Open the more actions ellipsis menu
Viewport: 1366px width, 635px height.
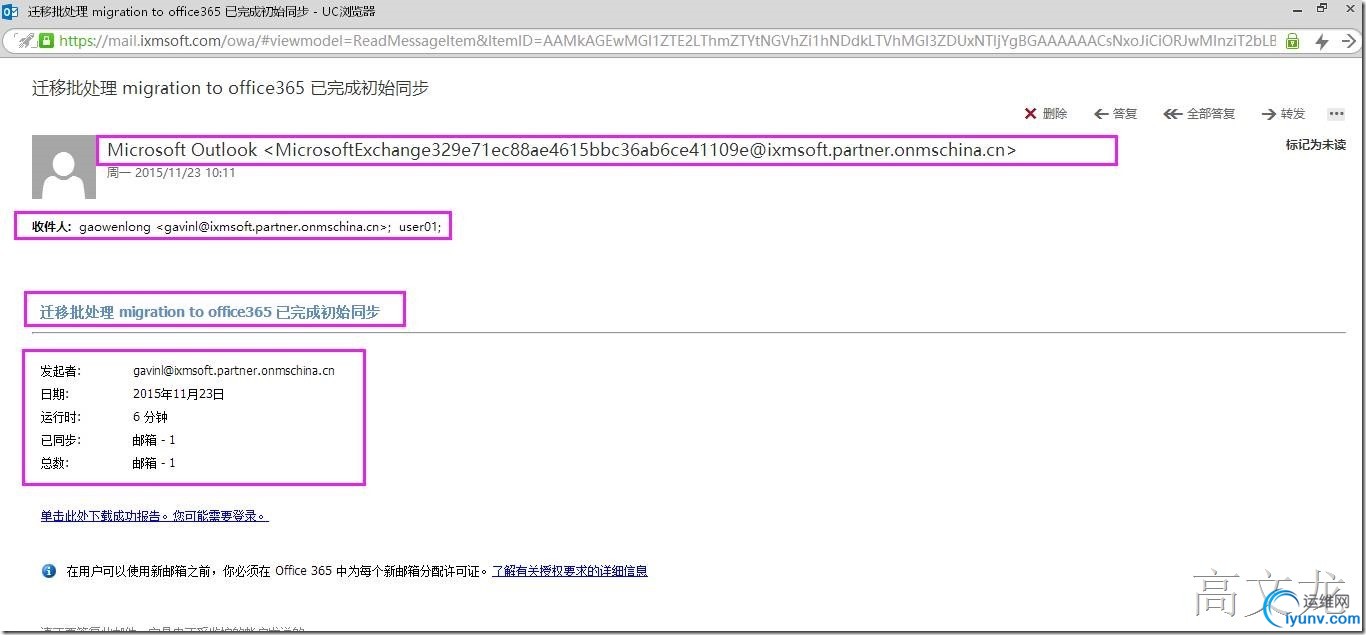pyautogui.click(x=1336, y=114)
